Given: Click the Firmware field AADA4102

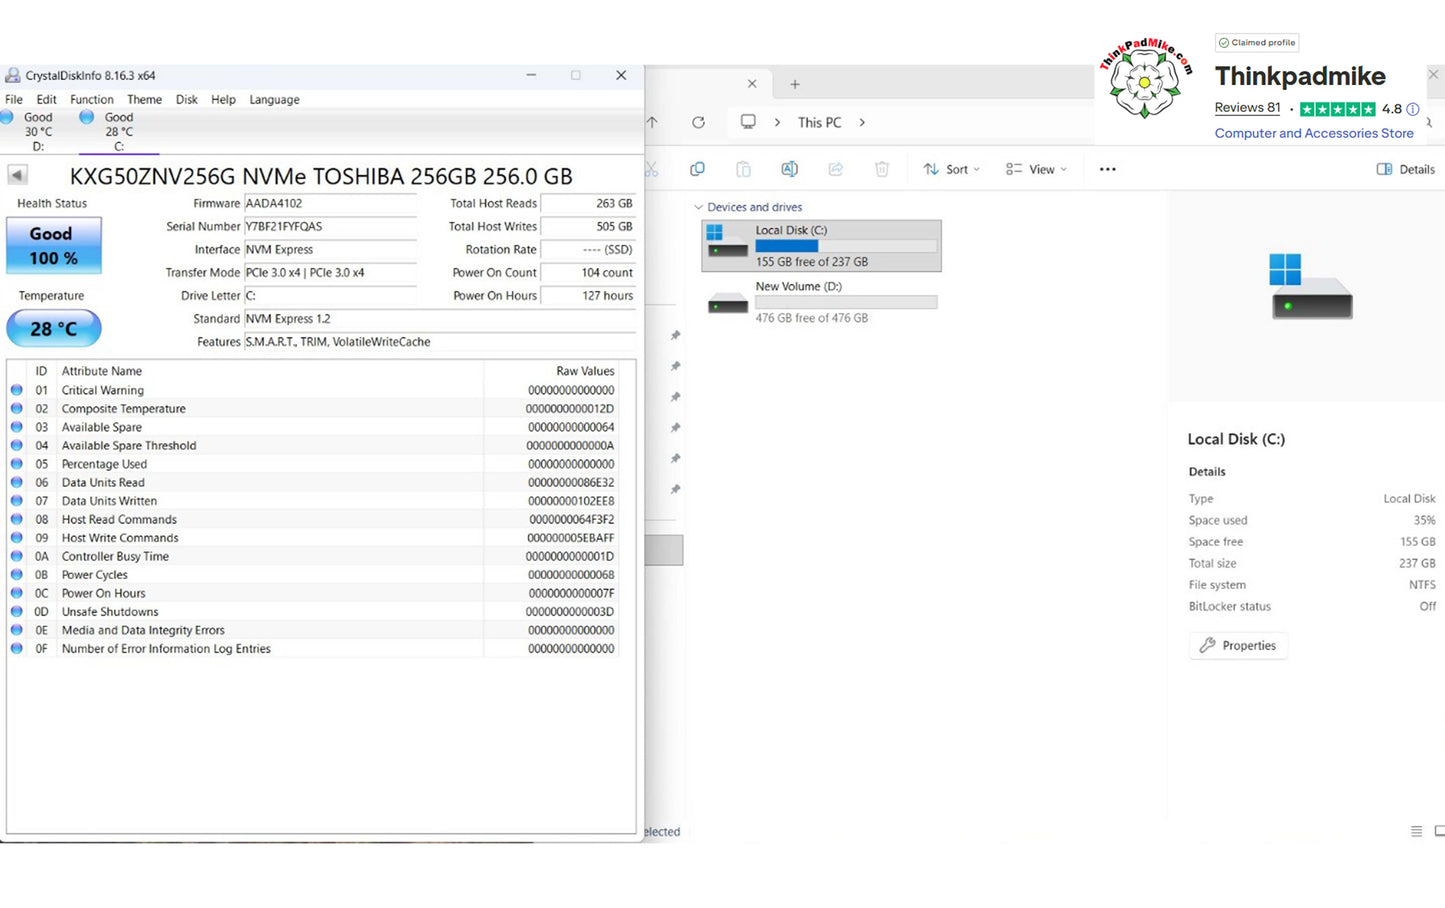Looking at the screenshot, I should [x=330, y=203].
